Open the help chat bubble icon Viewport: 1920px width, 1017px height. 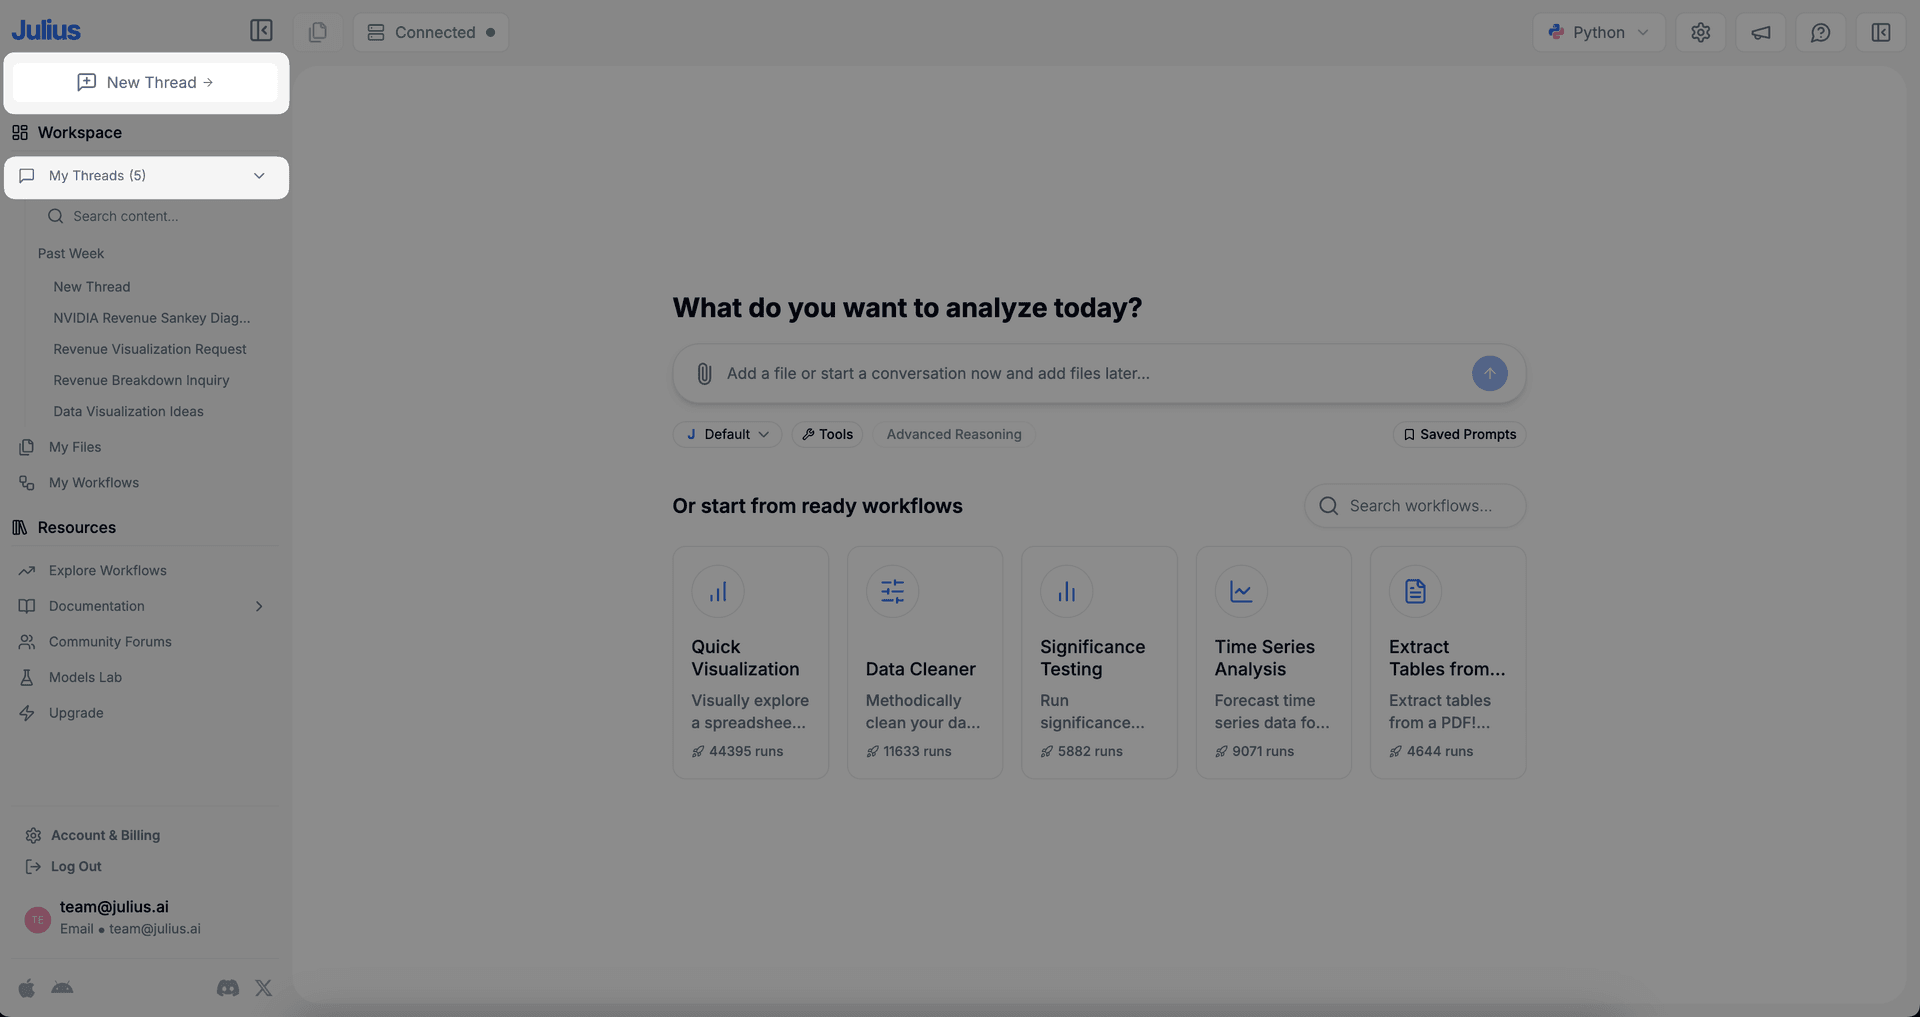[x=1820, y=33]
